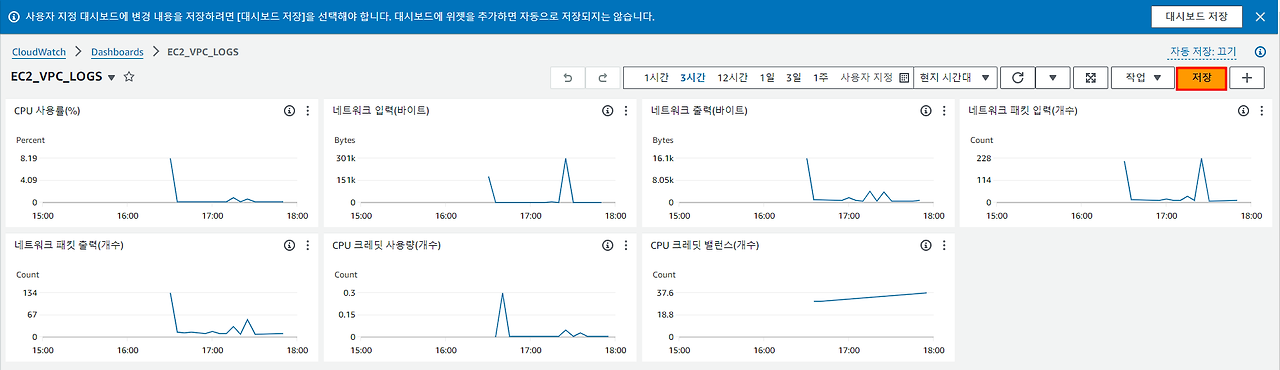Click the CPU 크레딧 밸런스(개수) widget title
This screenshot has width=1280, height=370.
pyautogui.click(x=705, y=245)
